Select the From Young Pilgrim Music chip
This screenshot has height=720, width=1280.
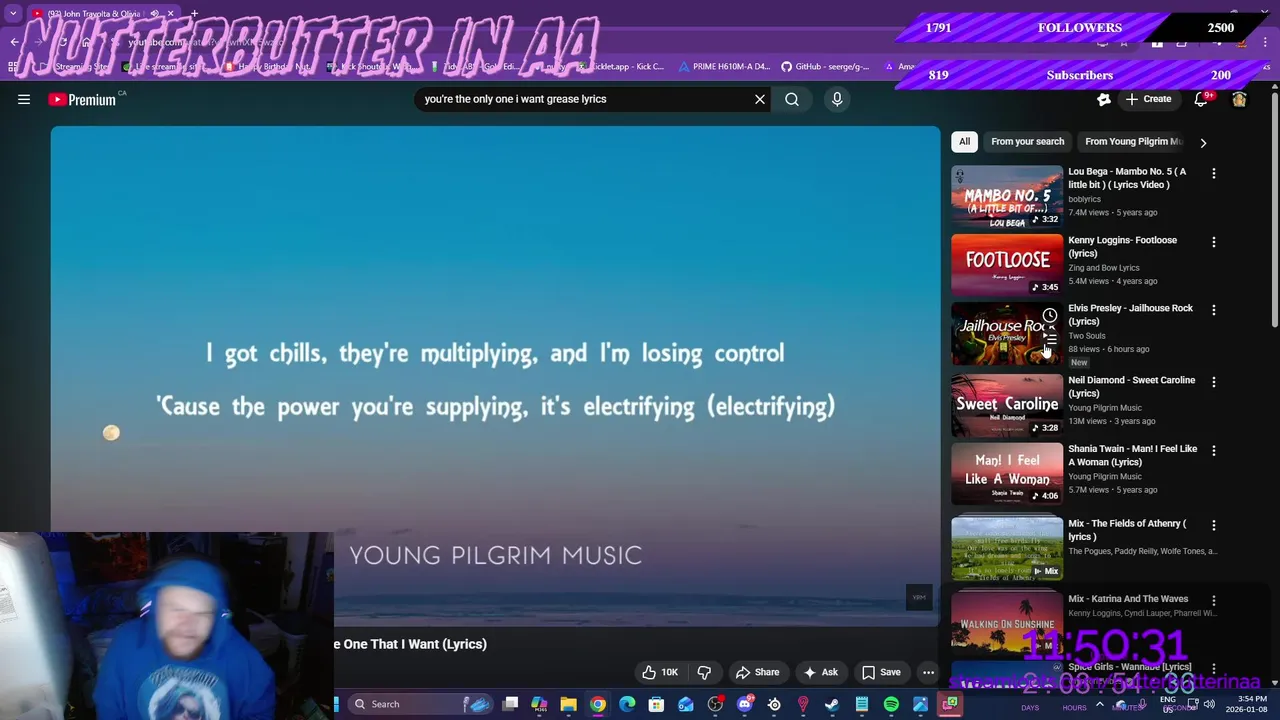(1133, 142)
